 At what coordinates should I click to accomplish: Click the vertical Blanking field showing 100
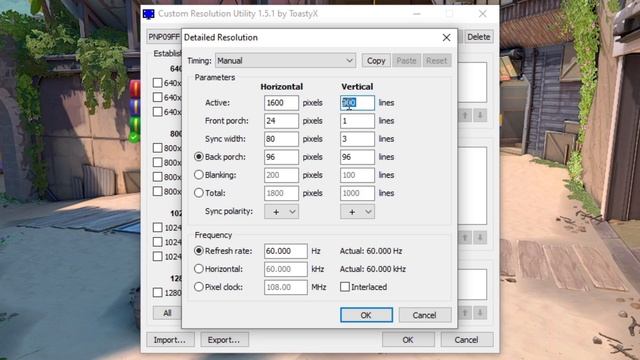357,175
